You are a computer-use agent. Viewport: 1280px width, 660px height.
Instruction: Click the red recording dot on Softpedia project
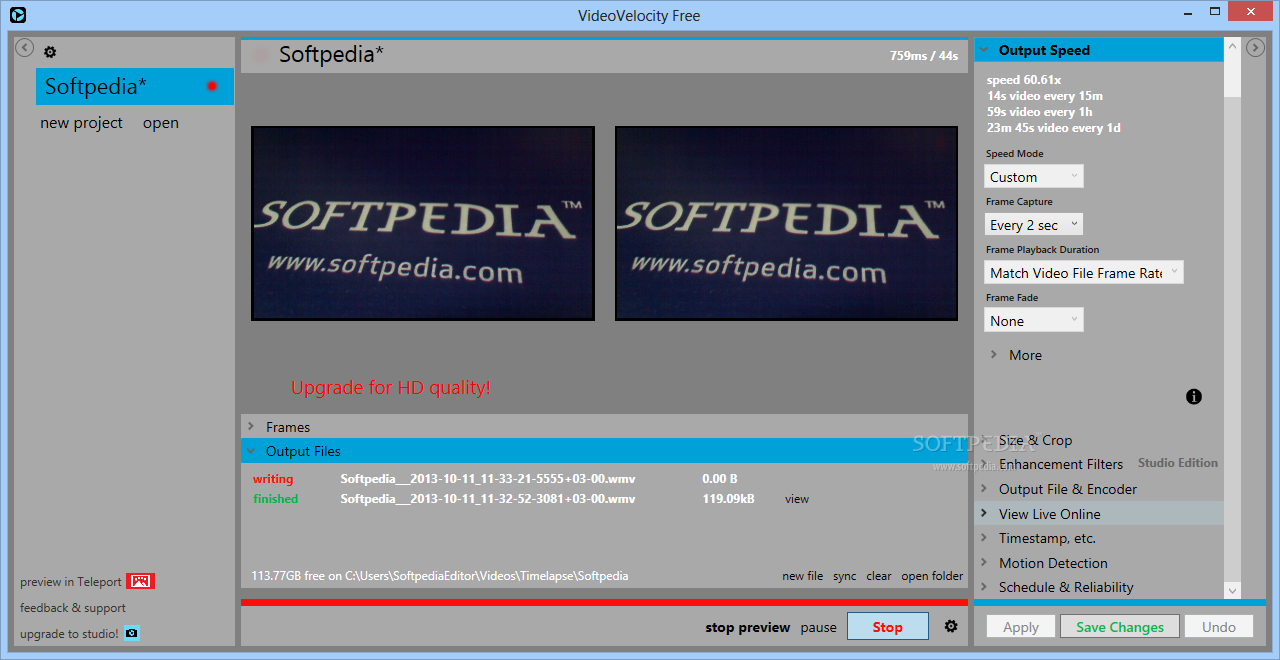[212, 86]
